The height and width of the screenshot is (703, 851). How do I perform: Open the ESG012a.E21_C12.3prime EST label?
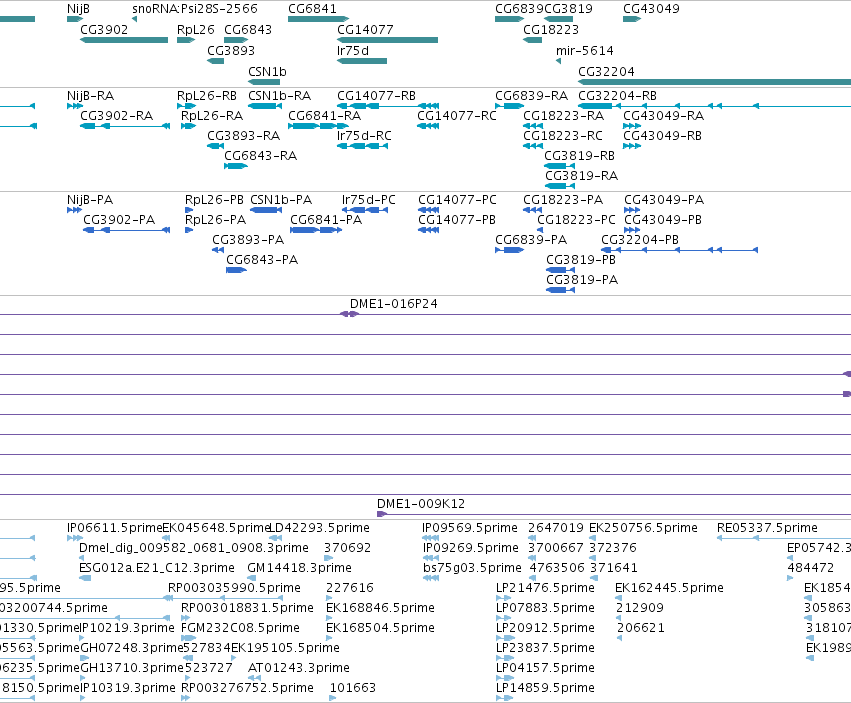[156, 568]
